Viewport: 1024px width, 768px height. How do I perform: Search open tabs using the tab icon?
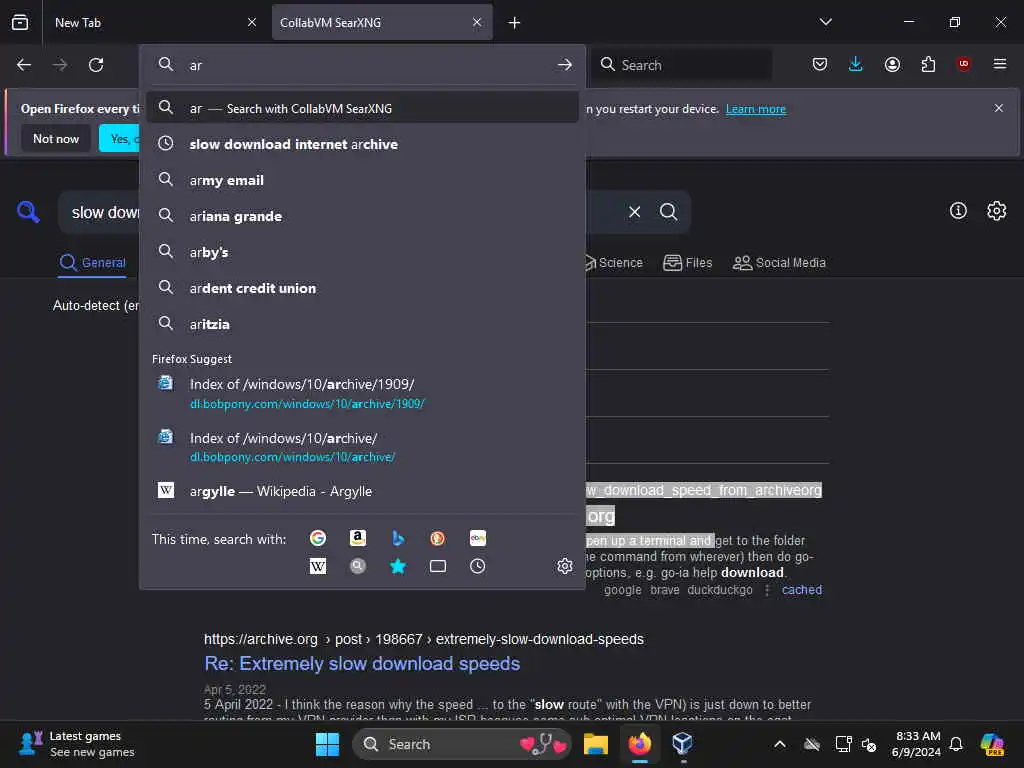click(438, 566)
